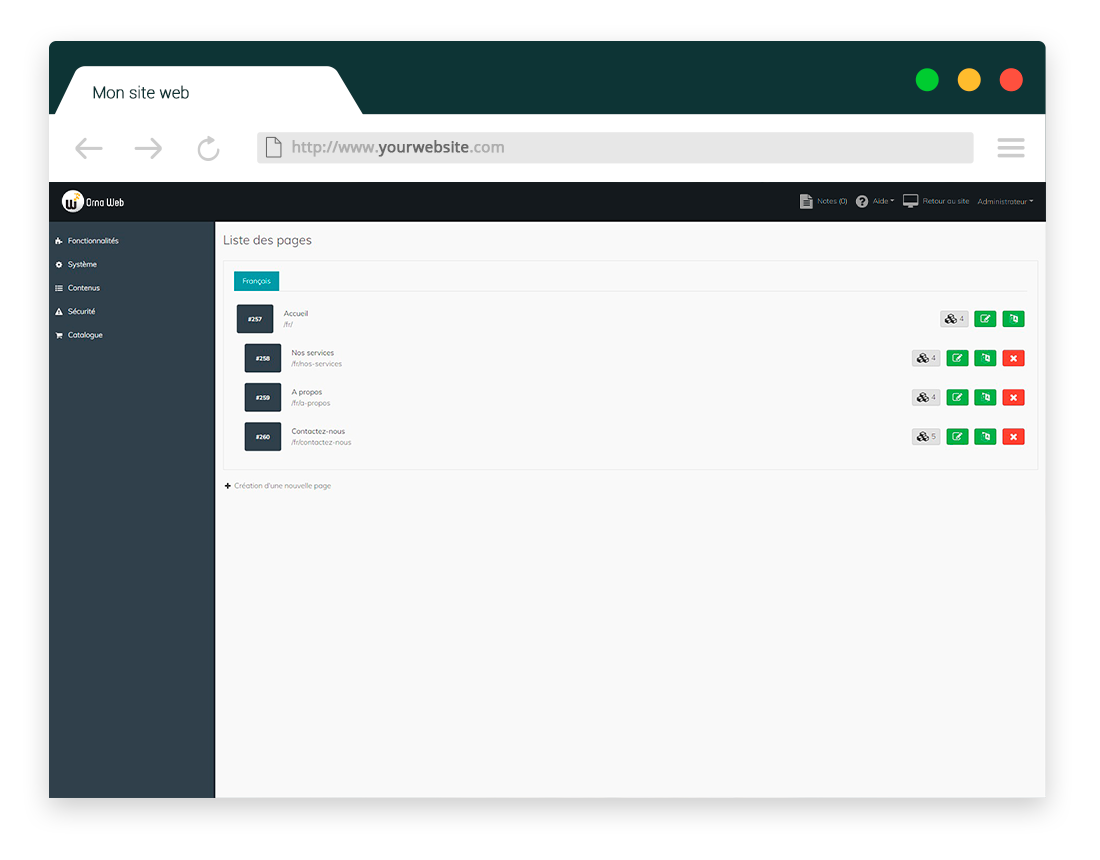Click the green window control dot
This screenshot has width=1100, height=860.
[x=927, y=79]
